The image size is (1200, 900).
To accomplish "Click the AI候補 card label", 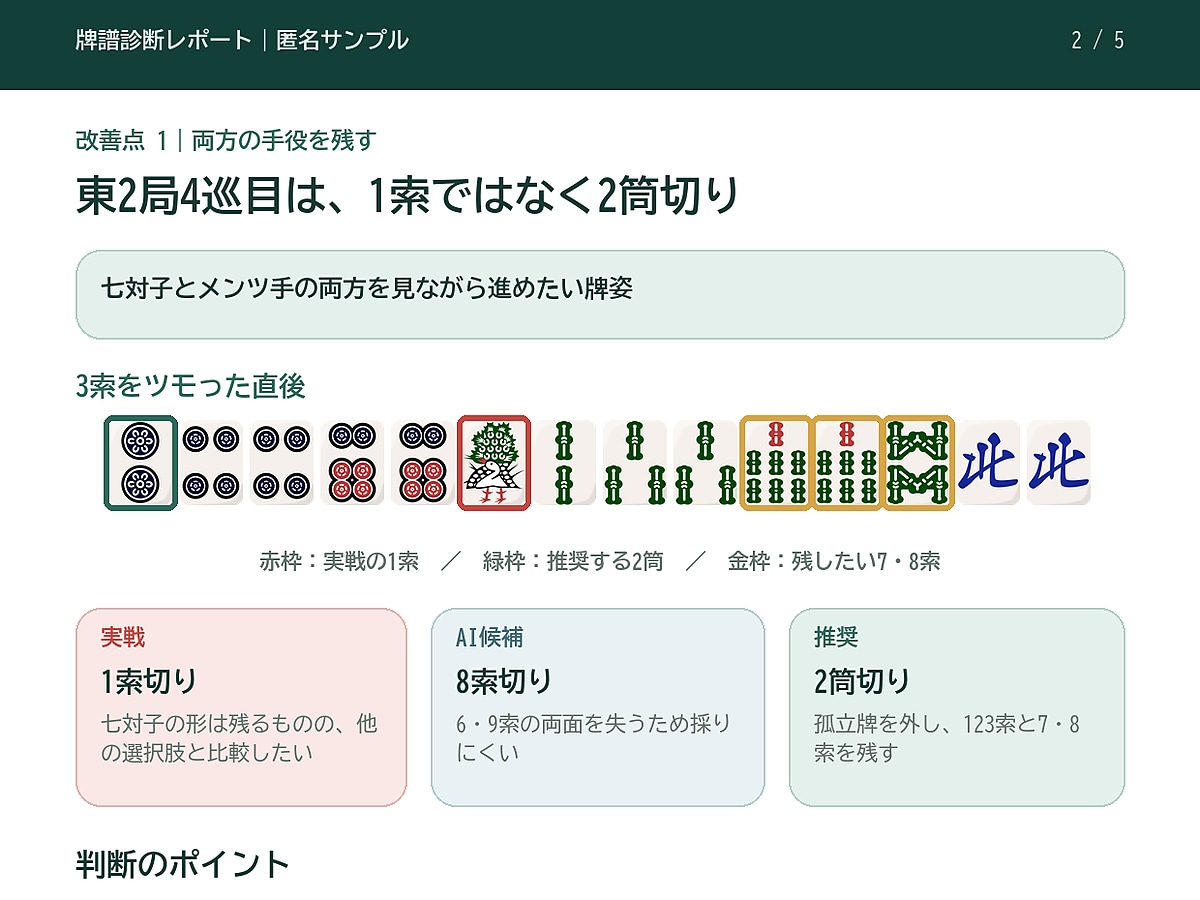I will pyautogui.click(x=490, y=637).
